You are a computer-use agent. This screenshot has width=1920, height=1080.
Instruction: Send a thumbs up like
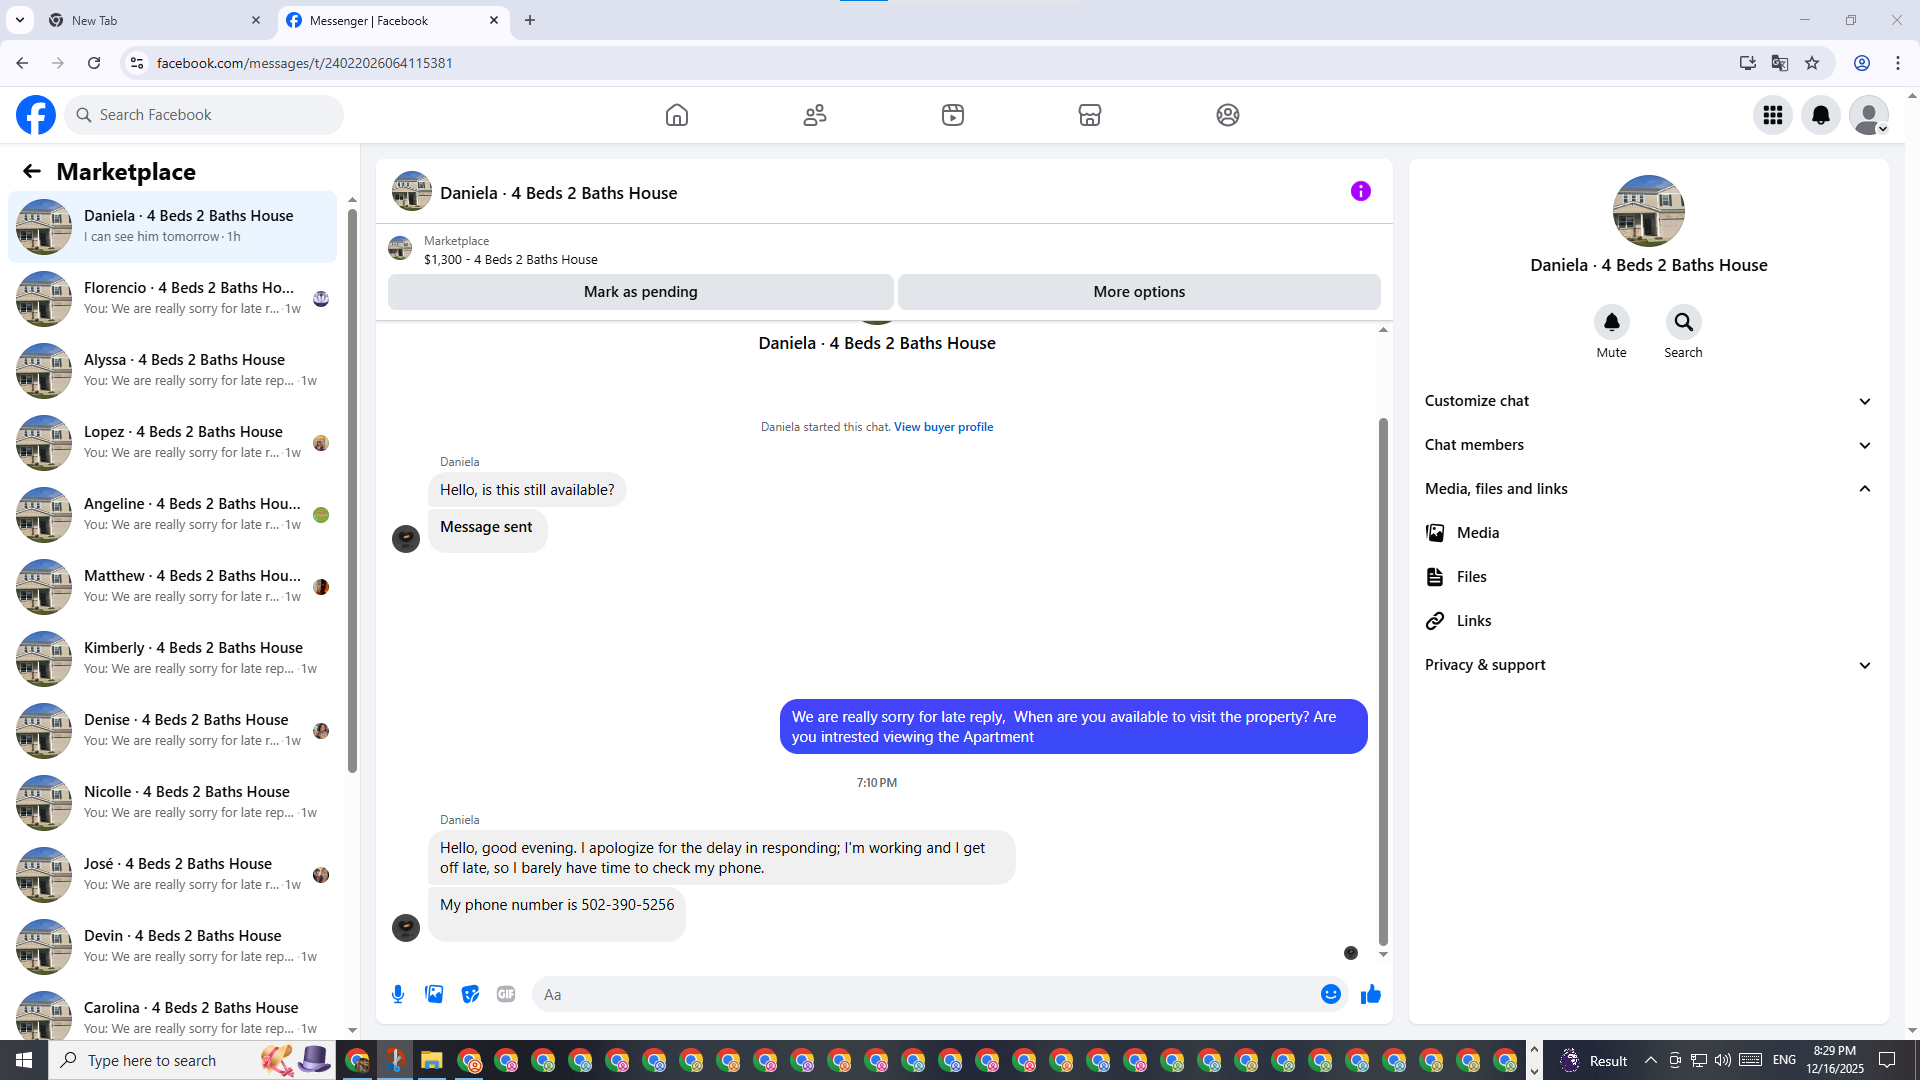(x=1371, y=994)
